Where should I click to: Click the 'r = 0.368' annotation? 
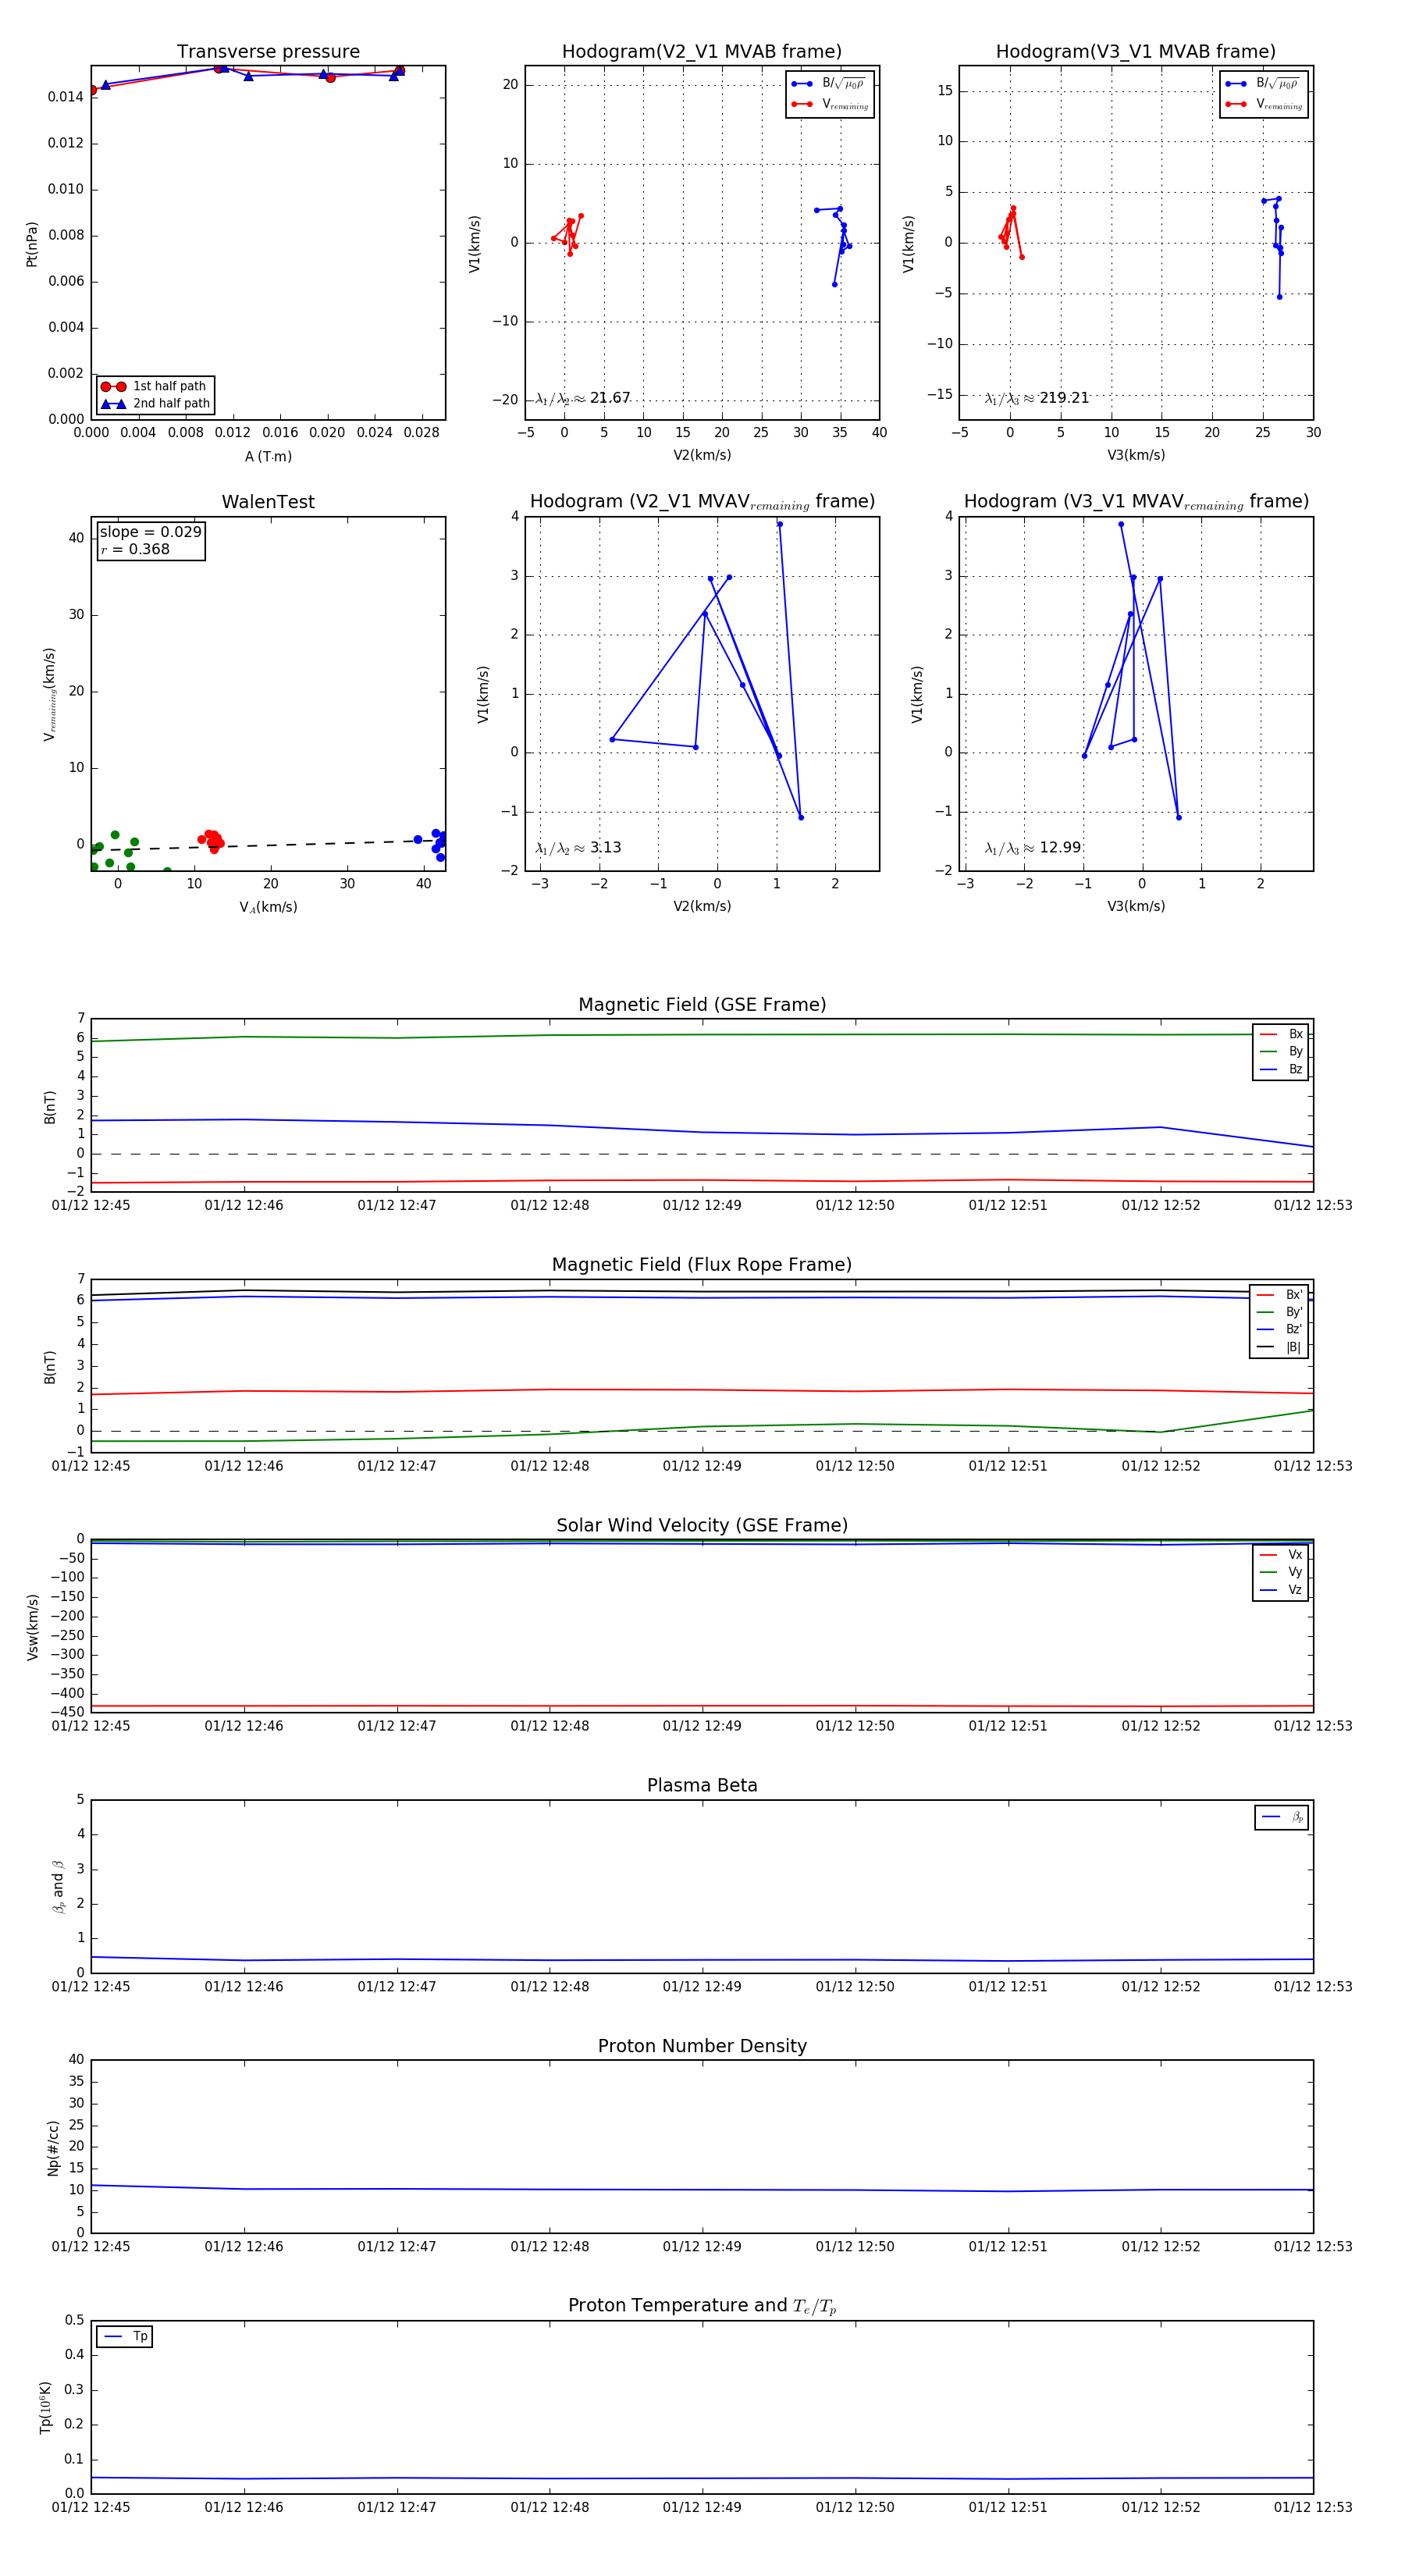coord(135,549)
